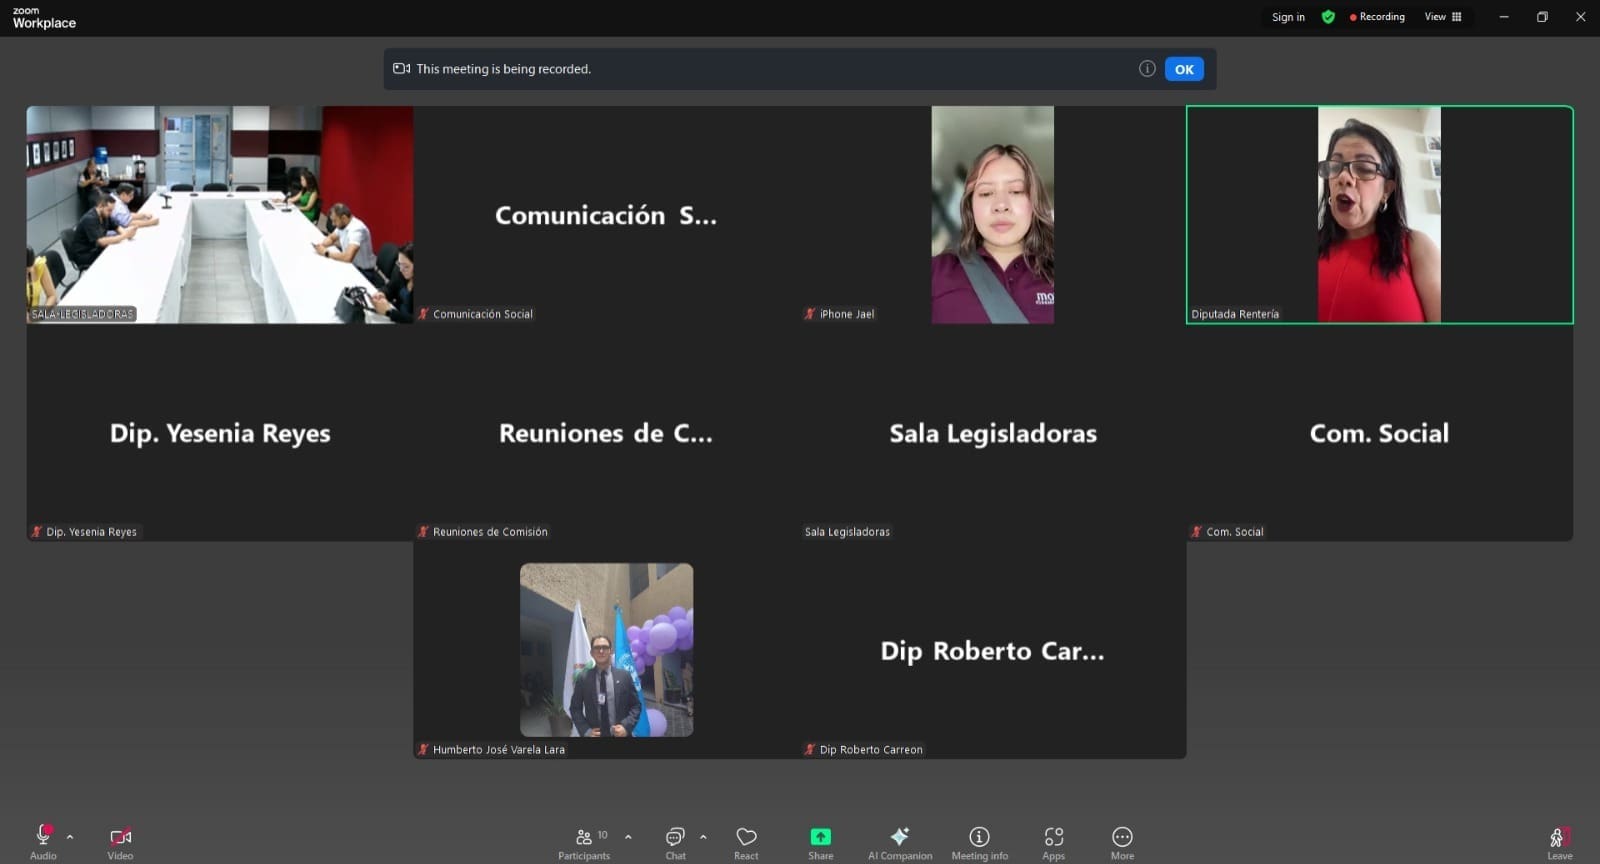This screenshot has height=864, width=1600.
Task: Expand the Participants options chevron
Action: tap(628, 836)
